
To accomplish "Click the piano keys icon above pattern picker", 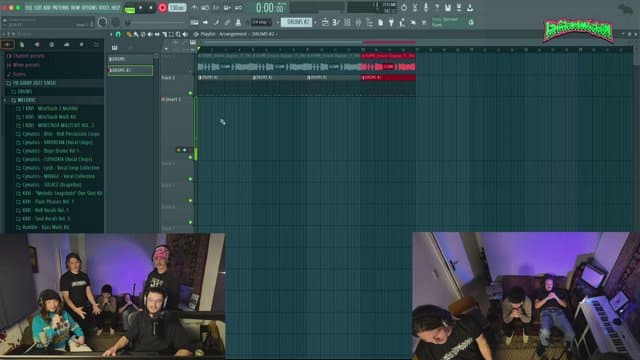I will (x=115, y=48).
